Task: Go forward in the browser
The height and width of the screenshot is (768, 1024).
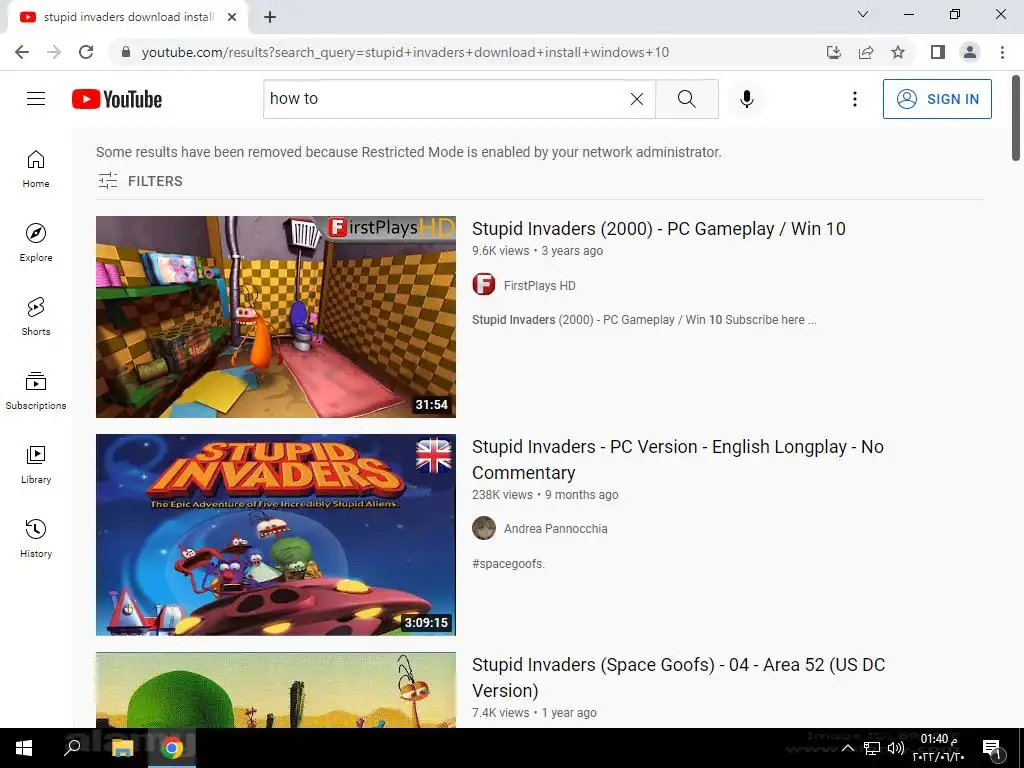Action: pos(54,52)
